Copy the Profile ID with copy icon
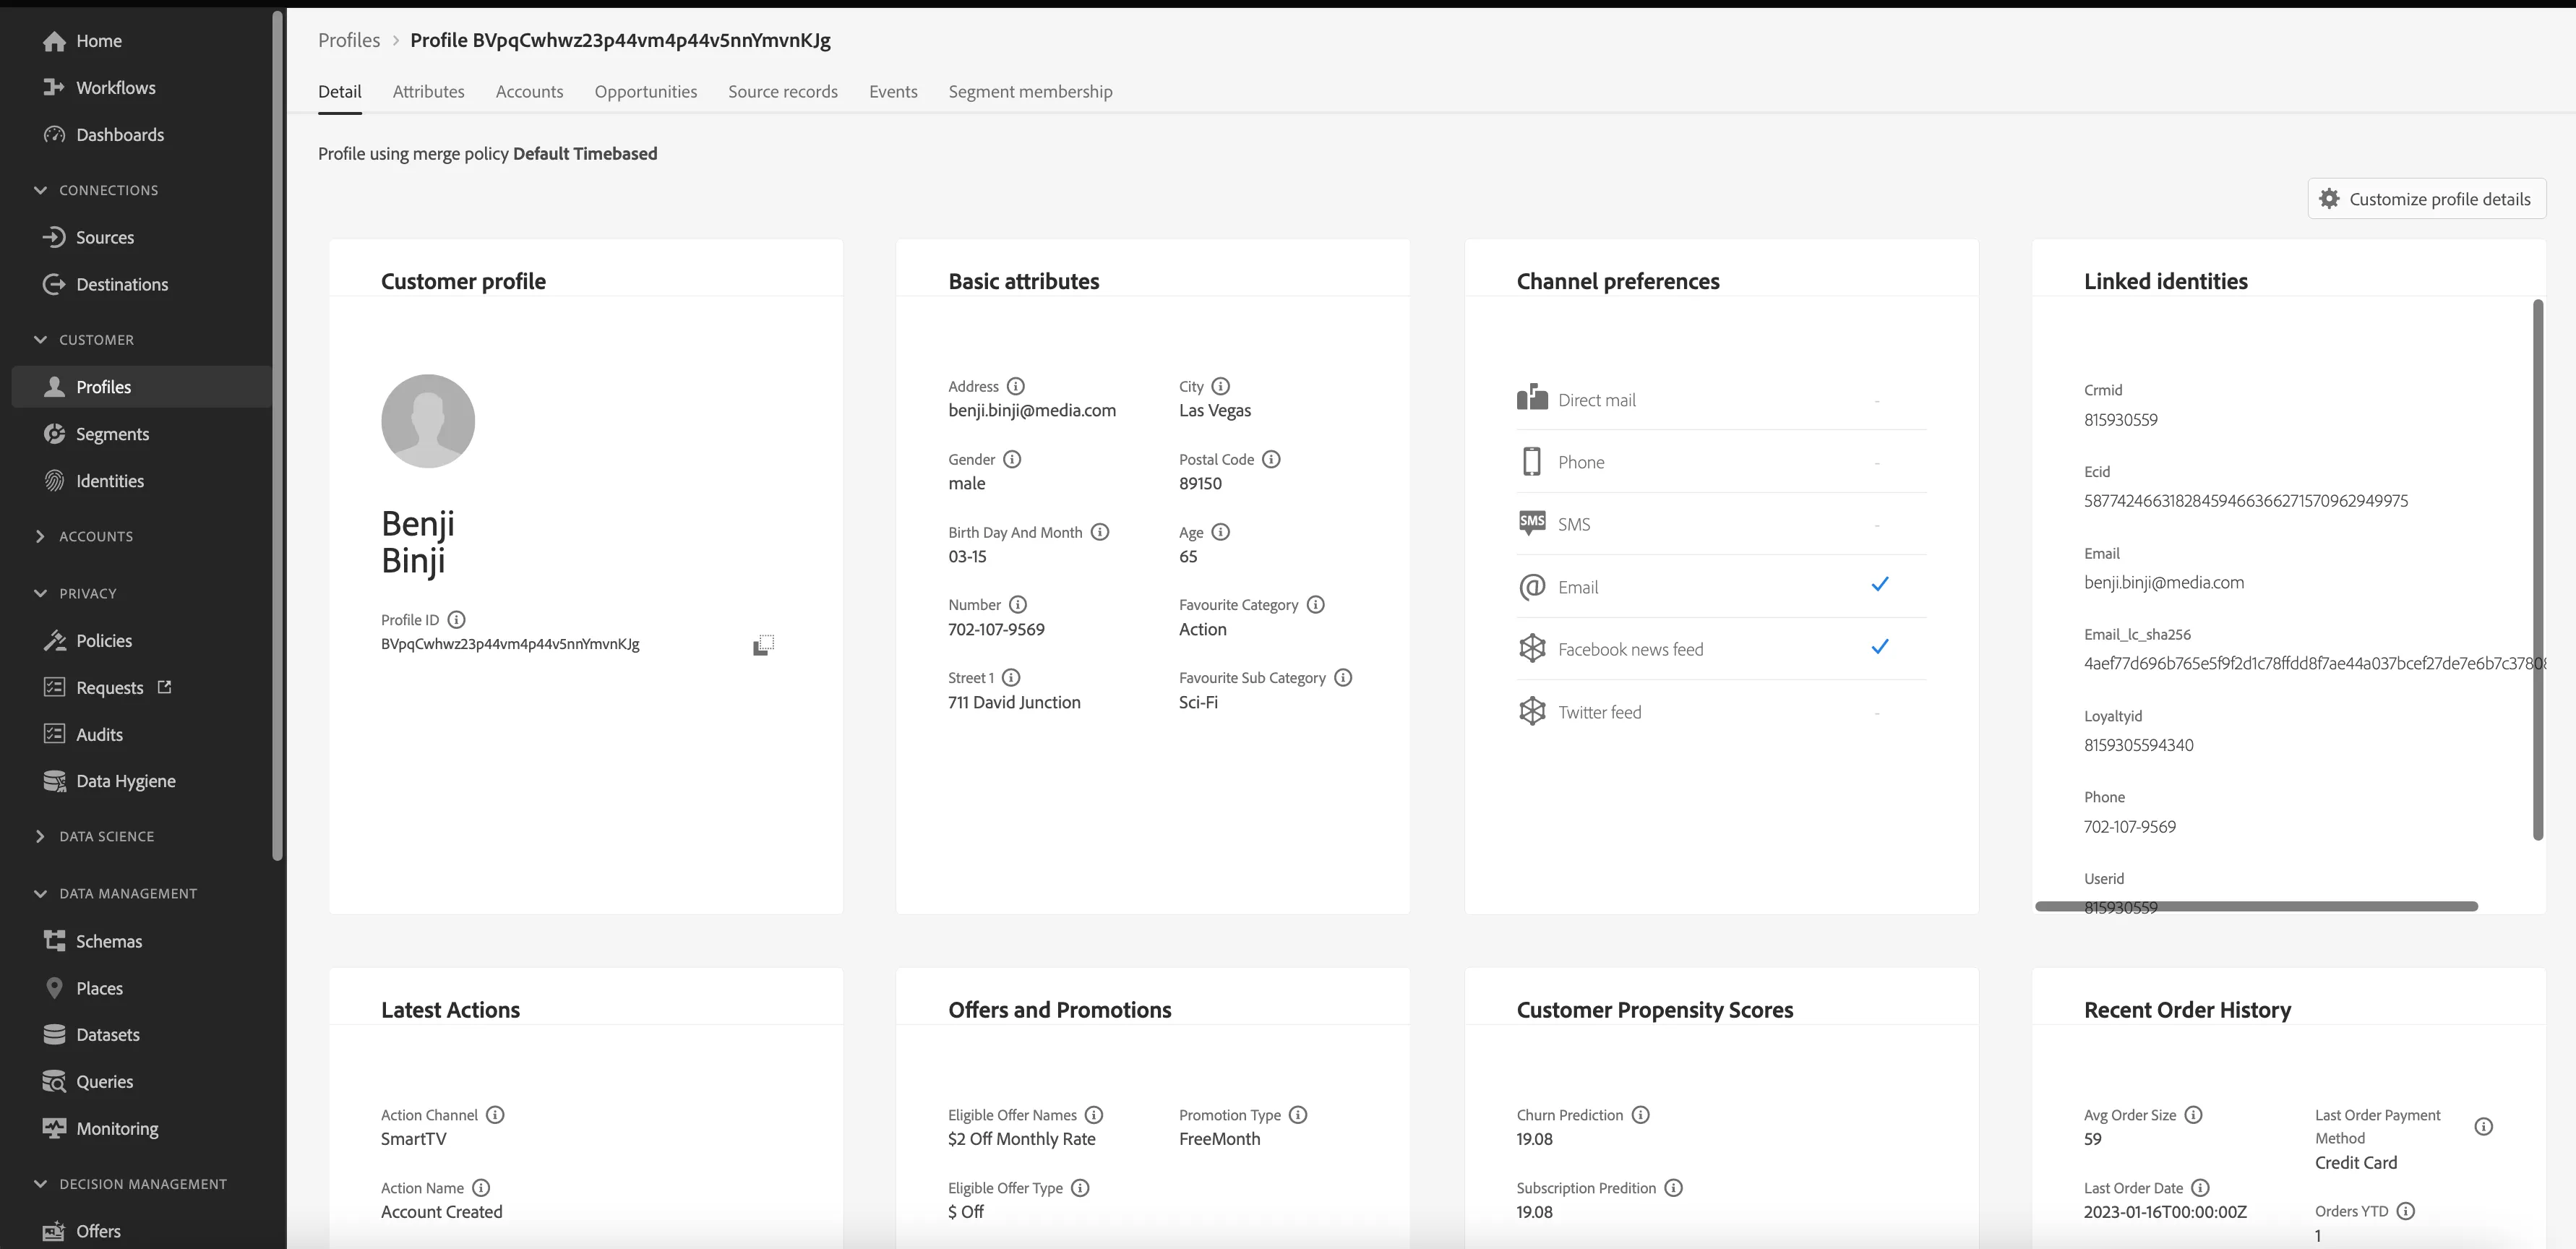Screen dimensions: 2576x1249 coord(763,645)
